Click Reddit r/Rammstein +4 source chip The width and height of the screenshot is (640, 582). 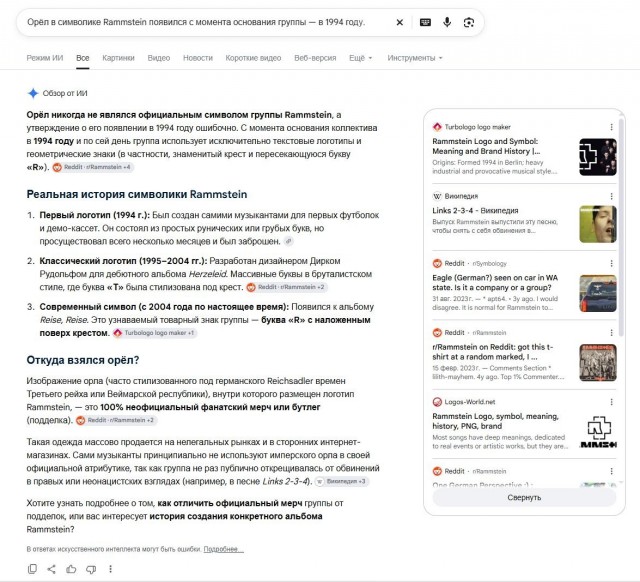[93, 167]
